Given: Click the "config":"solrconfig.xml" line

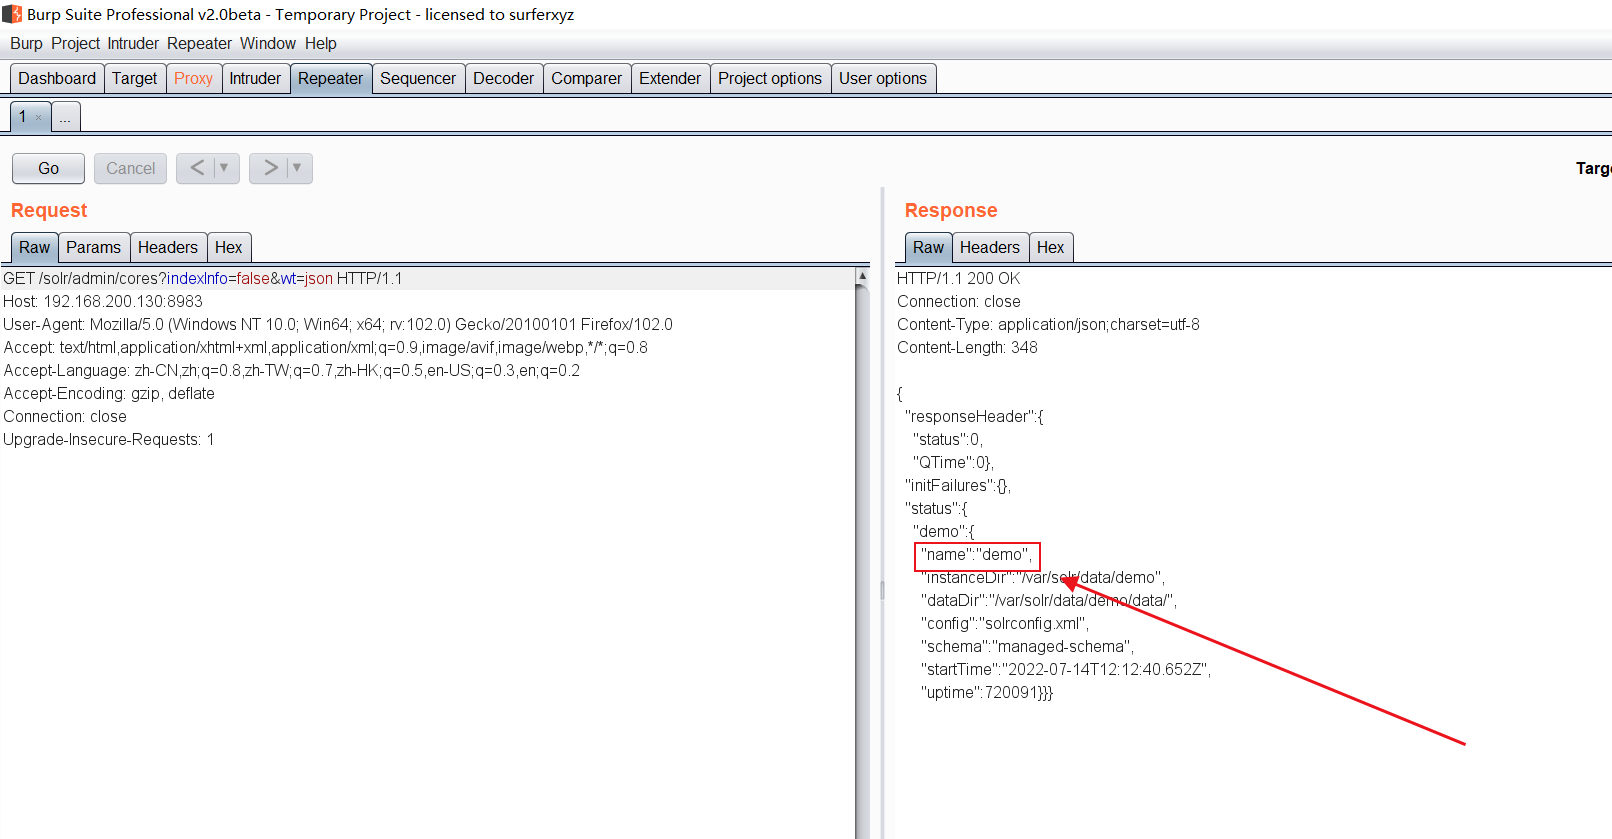Looking at the screenshot, I should click(1005, 623).
